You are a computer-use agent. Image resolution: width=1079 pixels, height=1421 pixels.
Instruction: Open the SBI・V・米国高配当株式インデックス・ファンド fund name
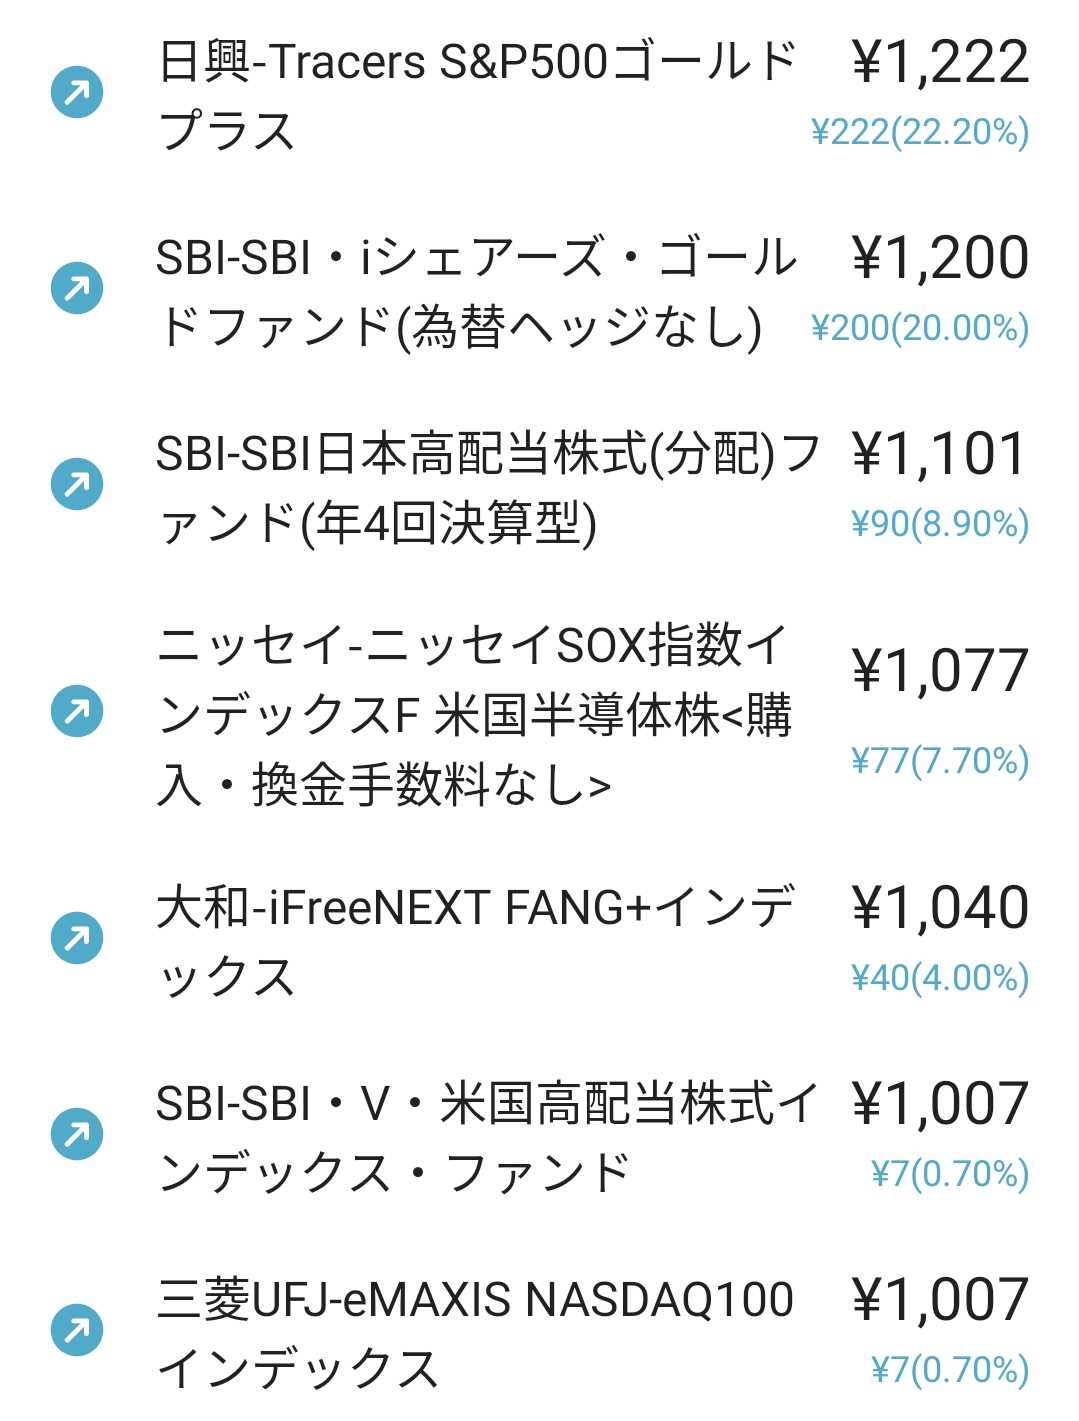point(485,1137)
